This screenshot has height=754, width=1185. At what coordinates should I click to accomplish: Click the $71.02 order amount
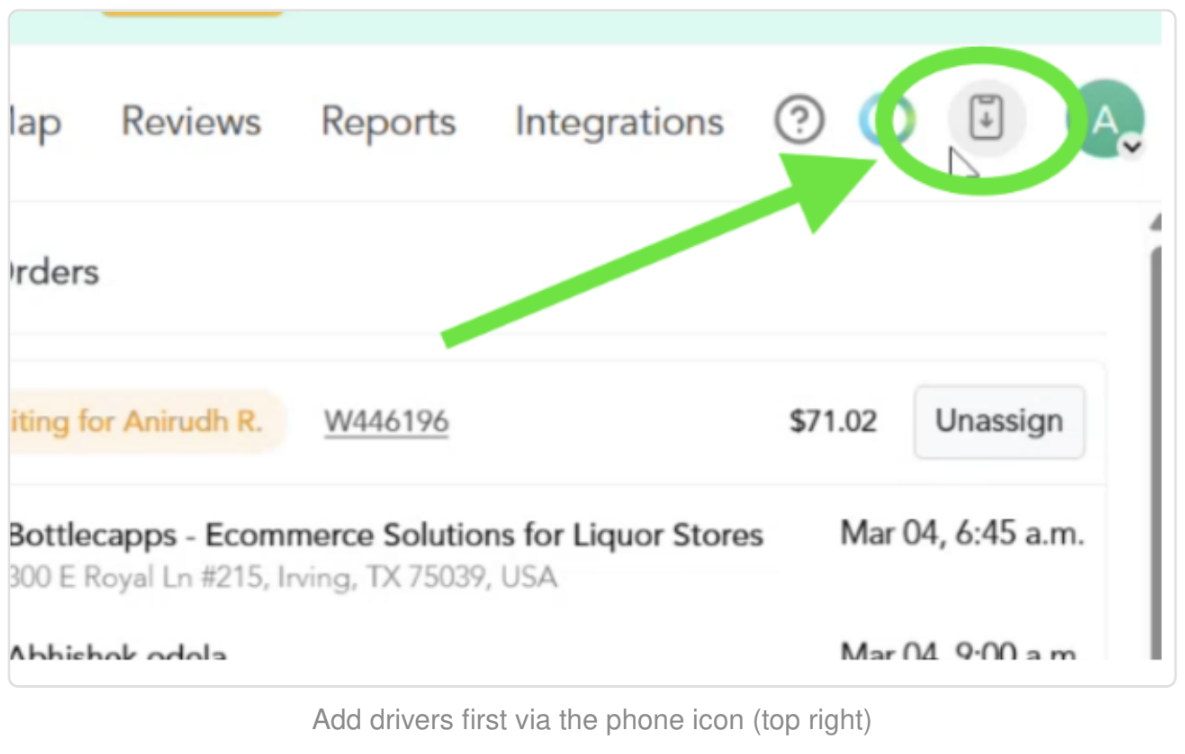point(833,422)
